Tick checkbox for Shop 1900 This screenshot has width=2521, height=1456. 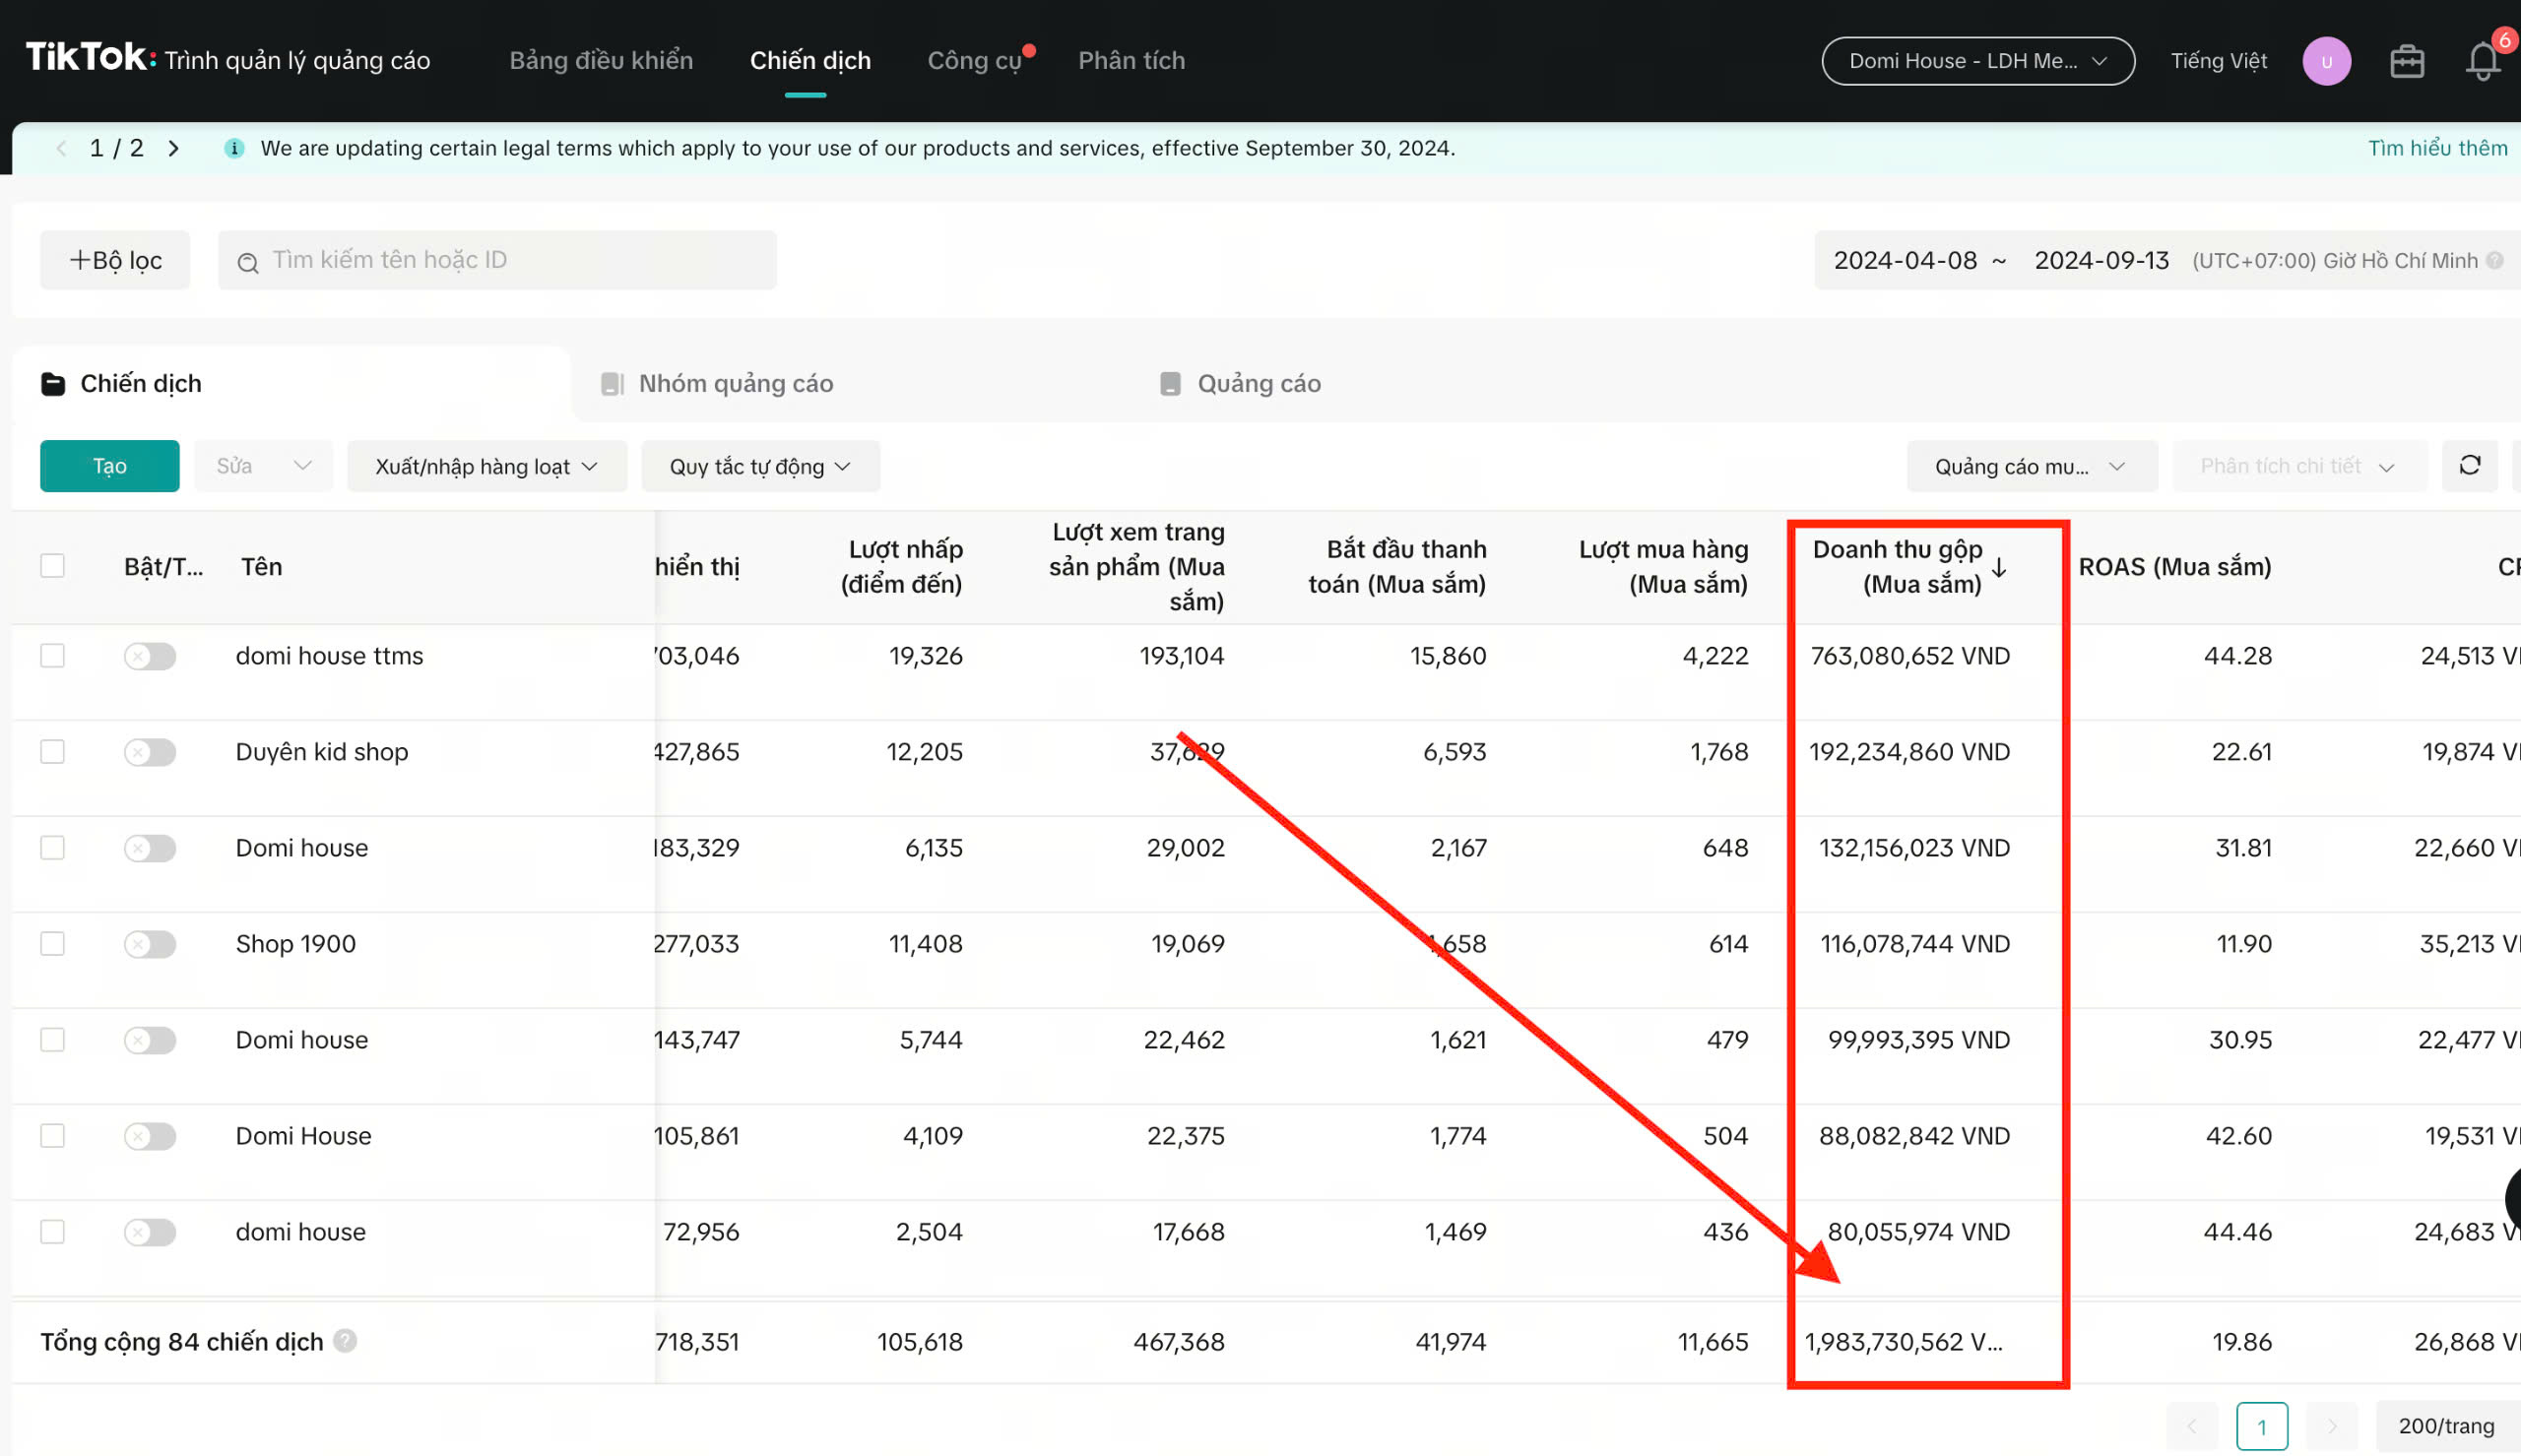pos(52,943)
